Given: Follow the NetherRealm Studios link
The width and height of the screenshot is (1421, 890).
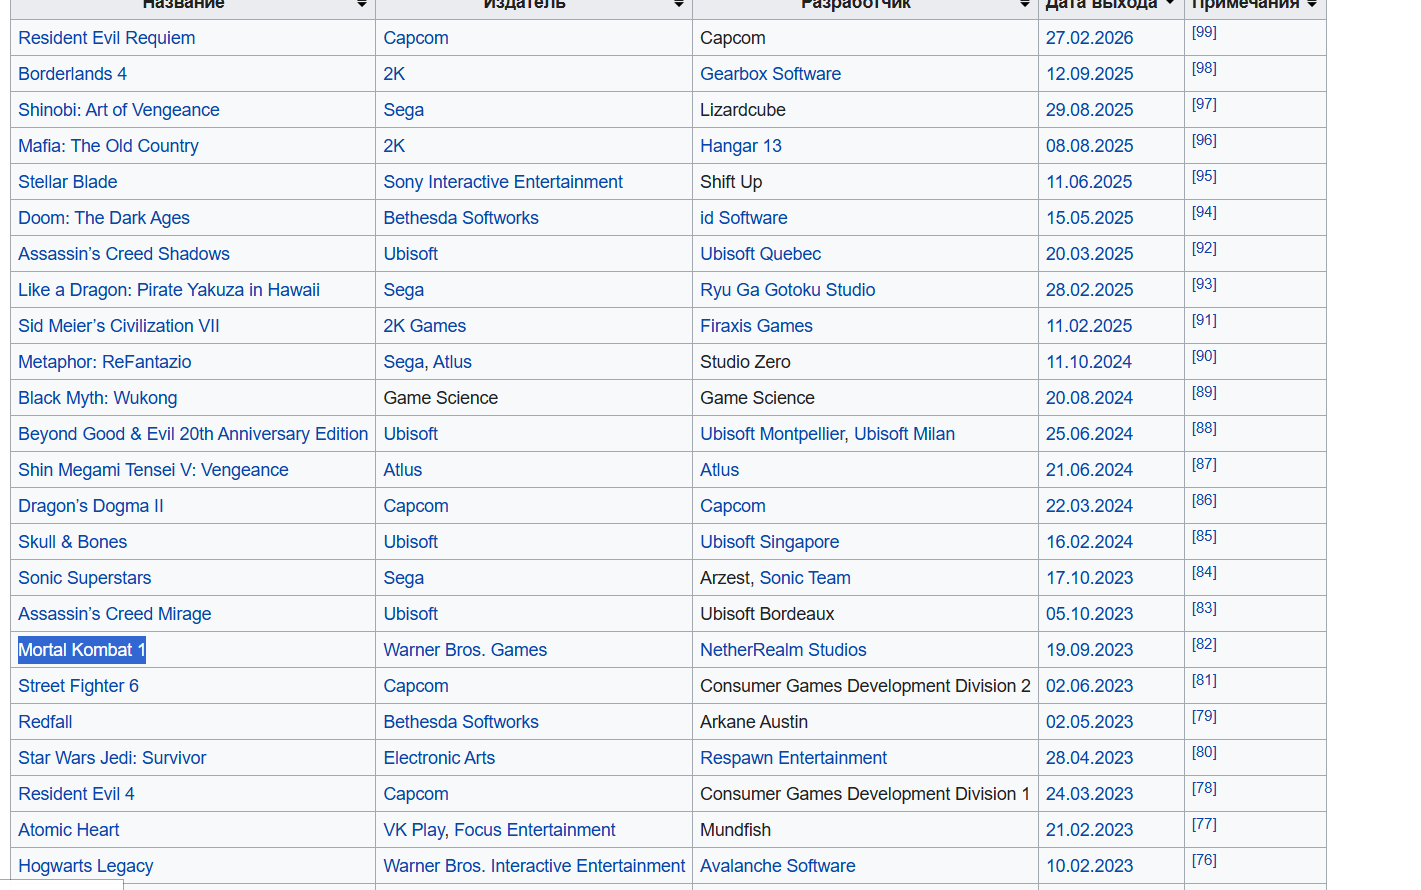Looking at the screenshot, I should point(783,650).
